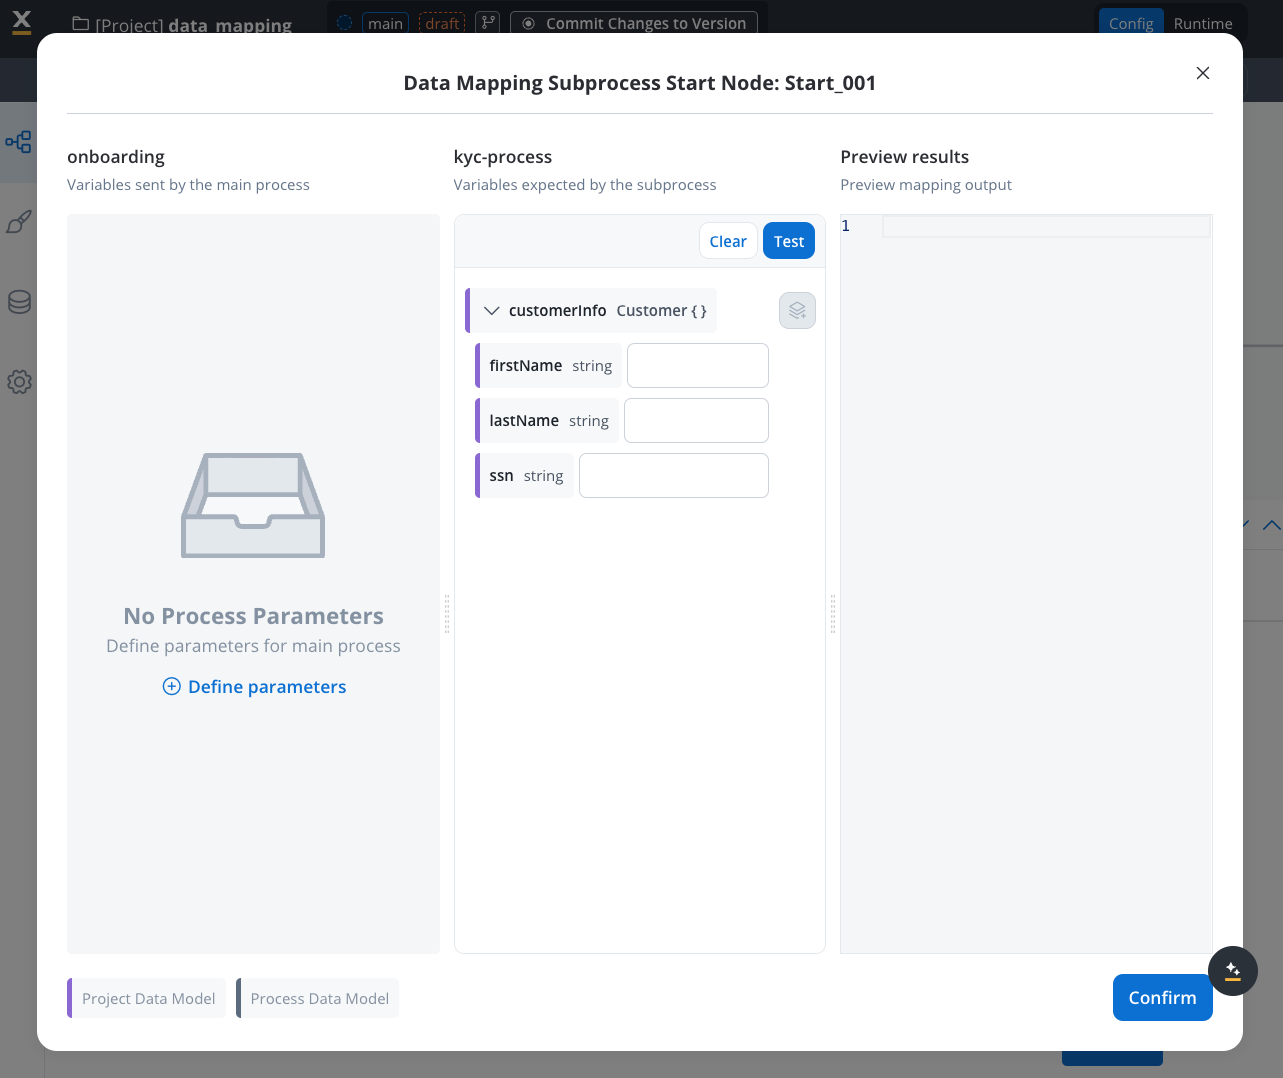Focus the ssn mapping input field

[673, 476]
